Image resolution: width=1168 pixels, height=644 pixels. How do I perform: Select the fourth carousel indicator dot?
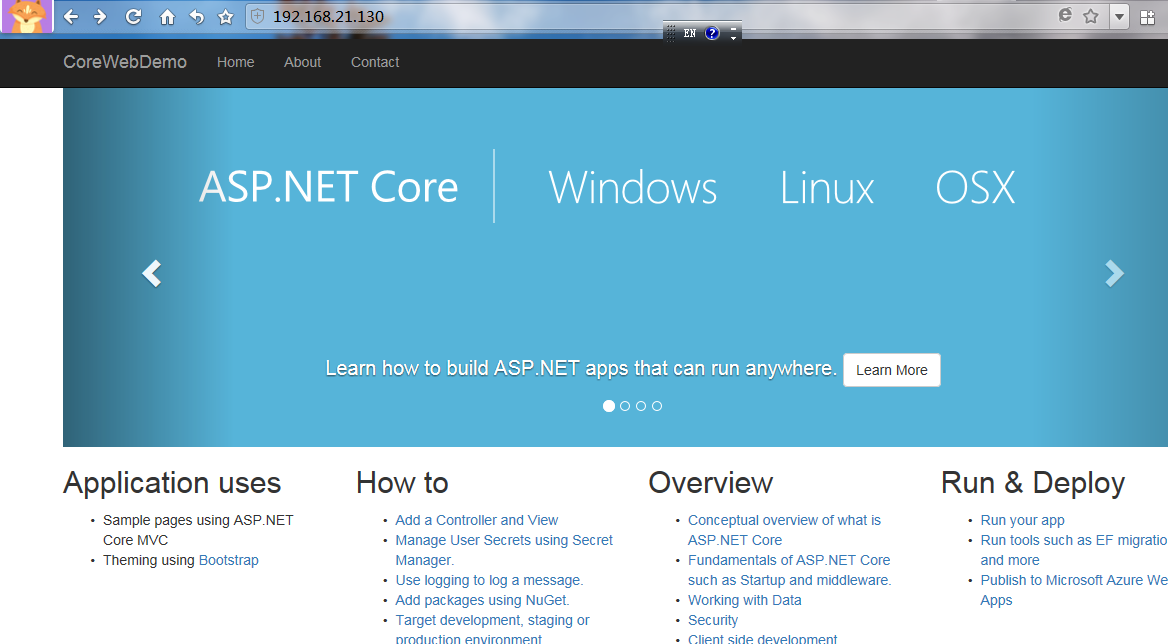click(x=657, y=406)
